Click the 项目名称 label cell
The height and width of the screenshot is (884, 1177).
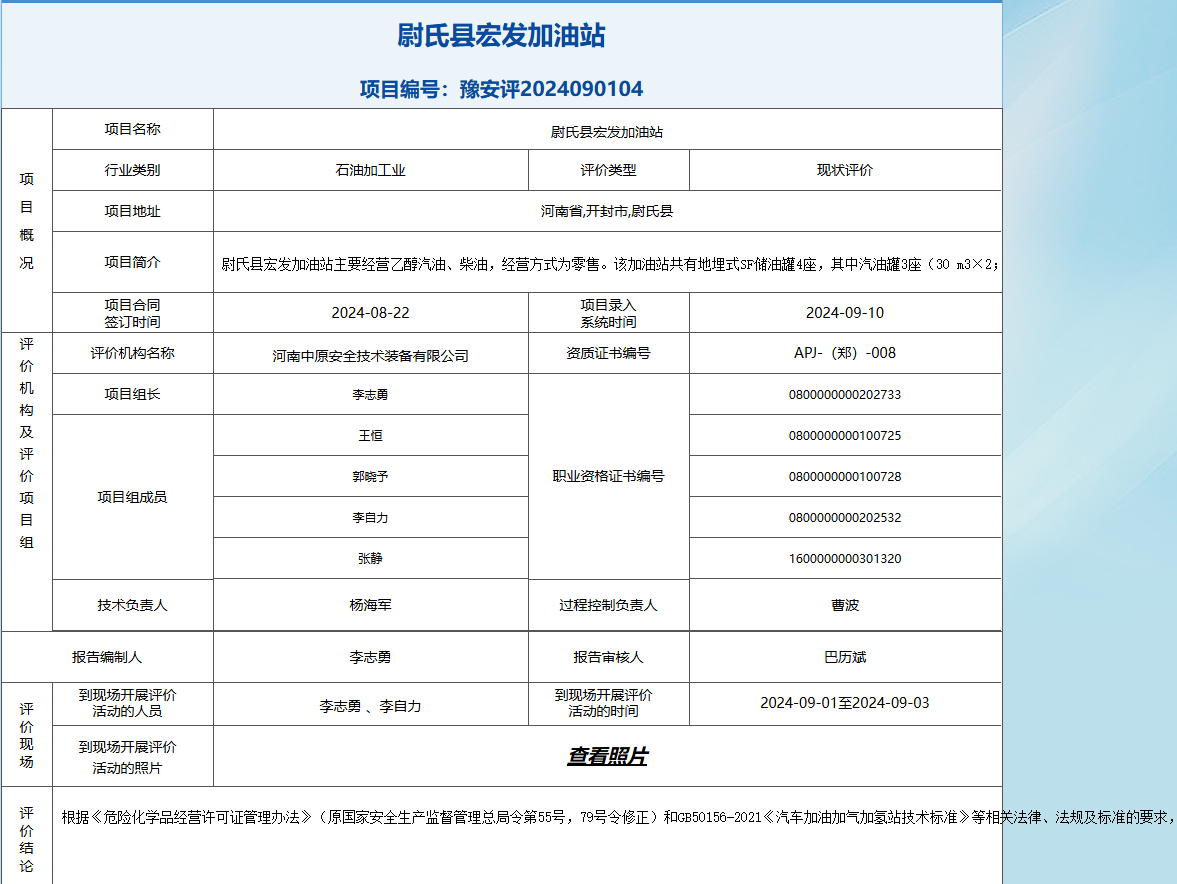point(132,129)
